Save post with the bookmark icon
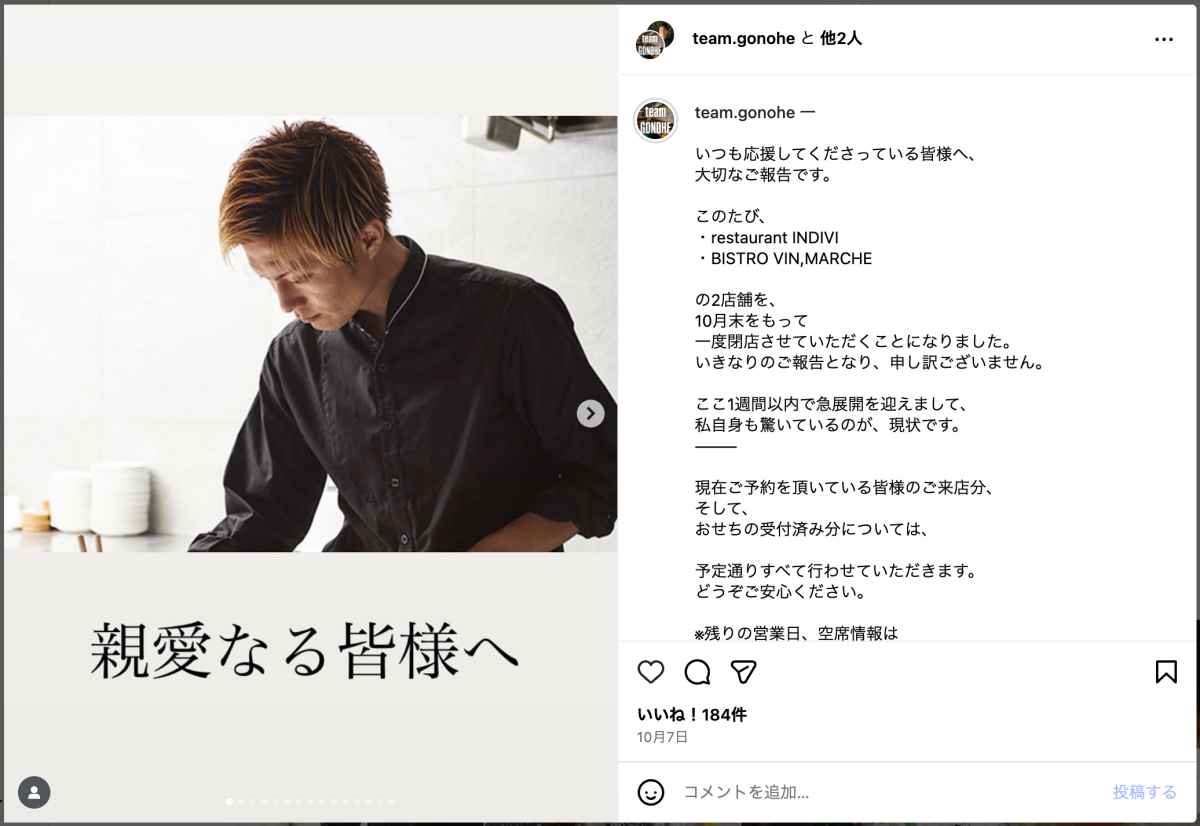This screenshot has width=1200, height=826. pyautogui.click(x=1166, y=672)
